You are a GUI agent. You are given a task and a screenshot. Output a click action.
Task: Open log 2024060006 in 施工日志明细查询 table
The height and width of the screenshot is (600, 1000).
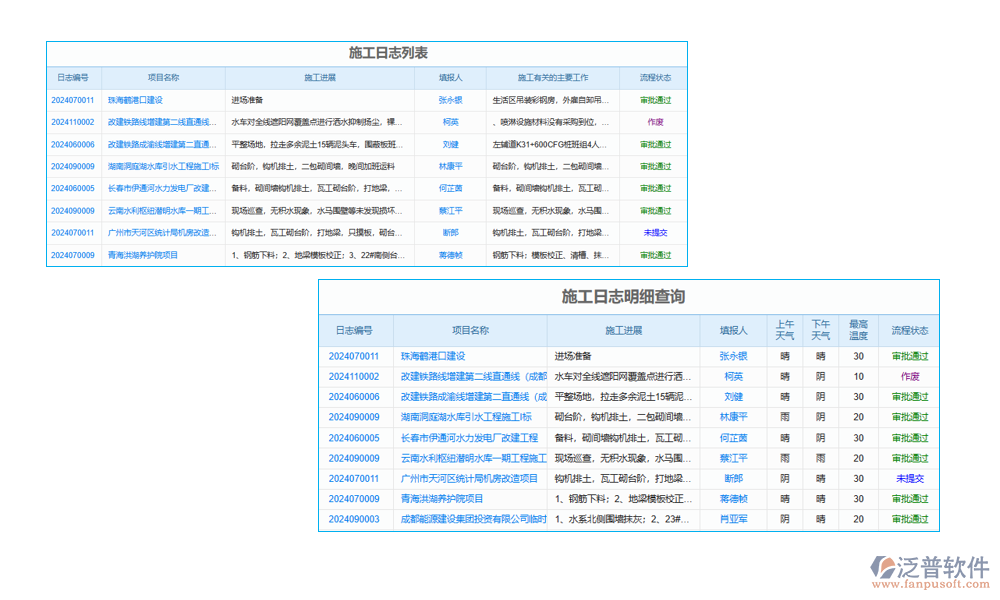(354, 397)
